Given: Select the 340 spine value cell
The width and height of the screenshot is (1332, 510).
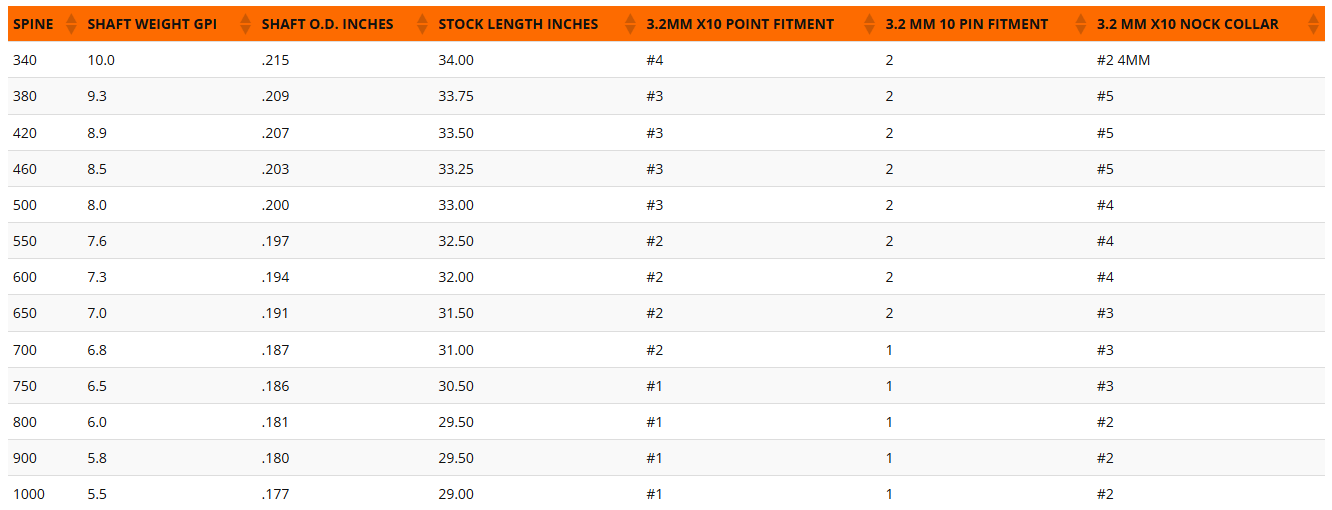Looking at the screenshot, I should tap(25, 60).
